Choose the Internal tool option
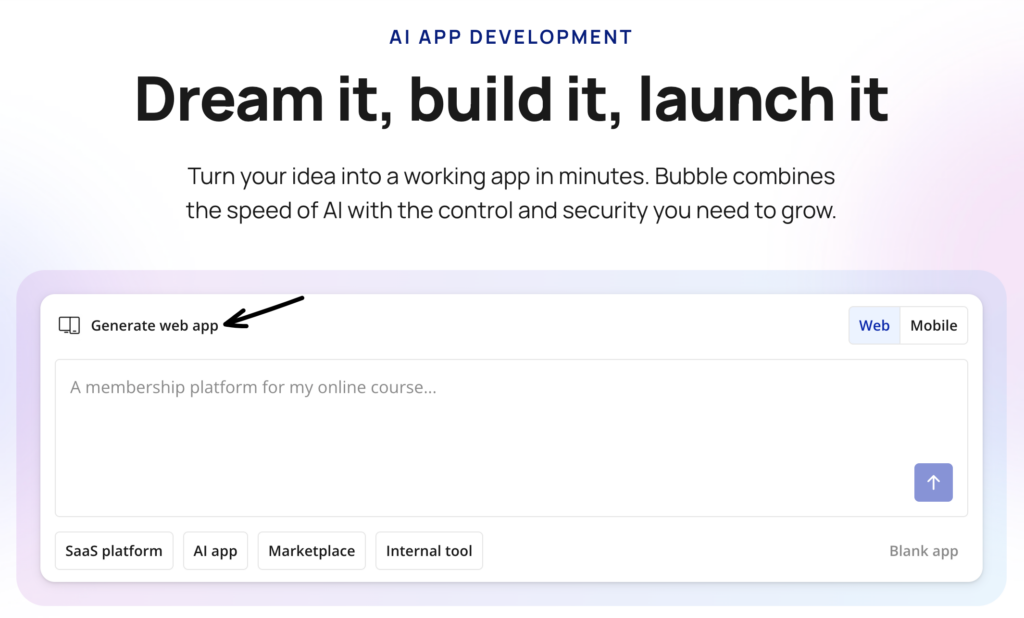 tap(429, 550)
